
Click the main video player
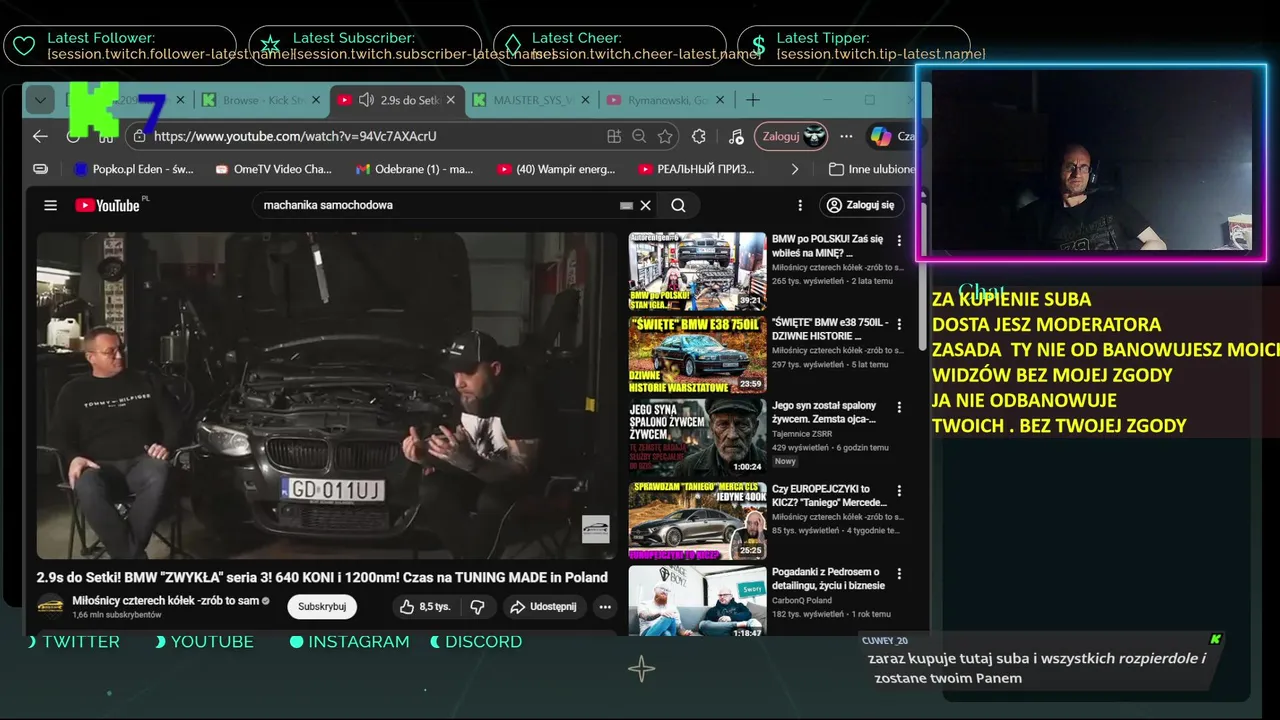327,396
